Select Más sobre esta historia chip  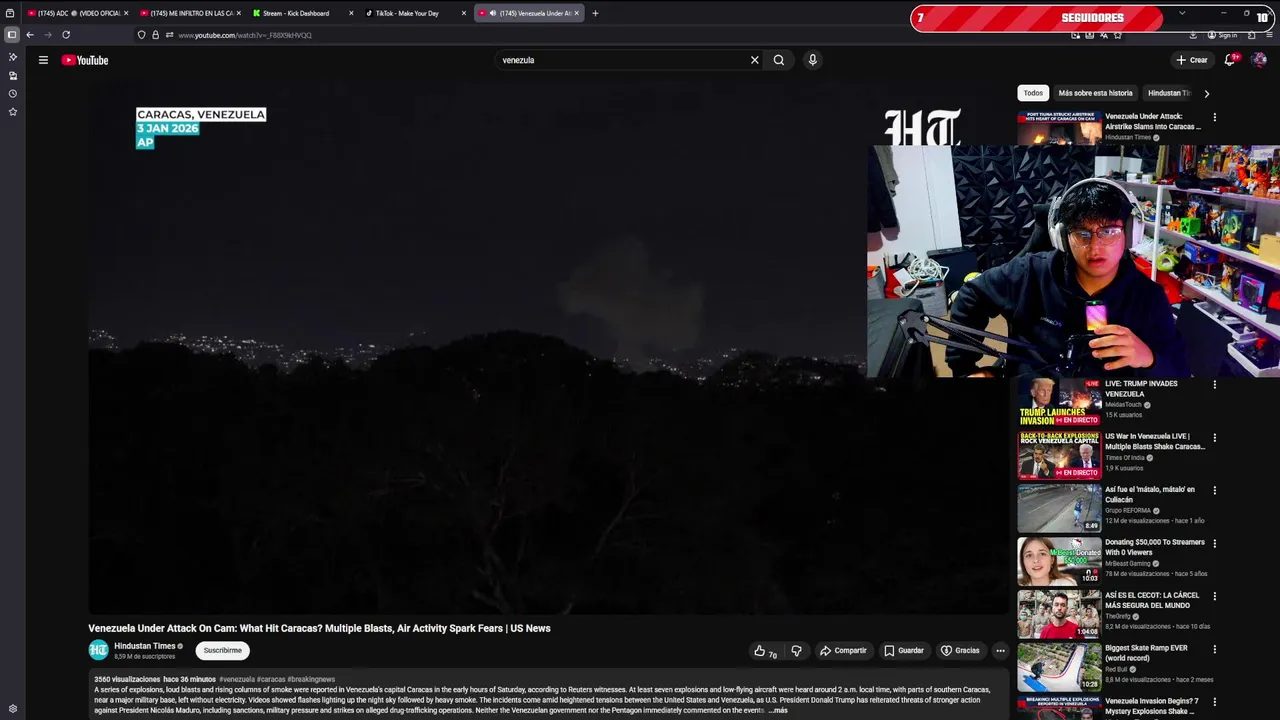[x=1095, y=93]
